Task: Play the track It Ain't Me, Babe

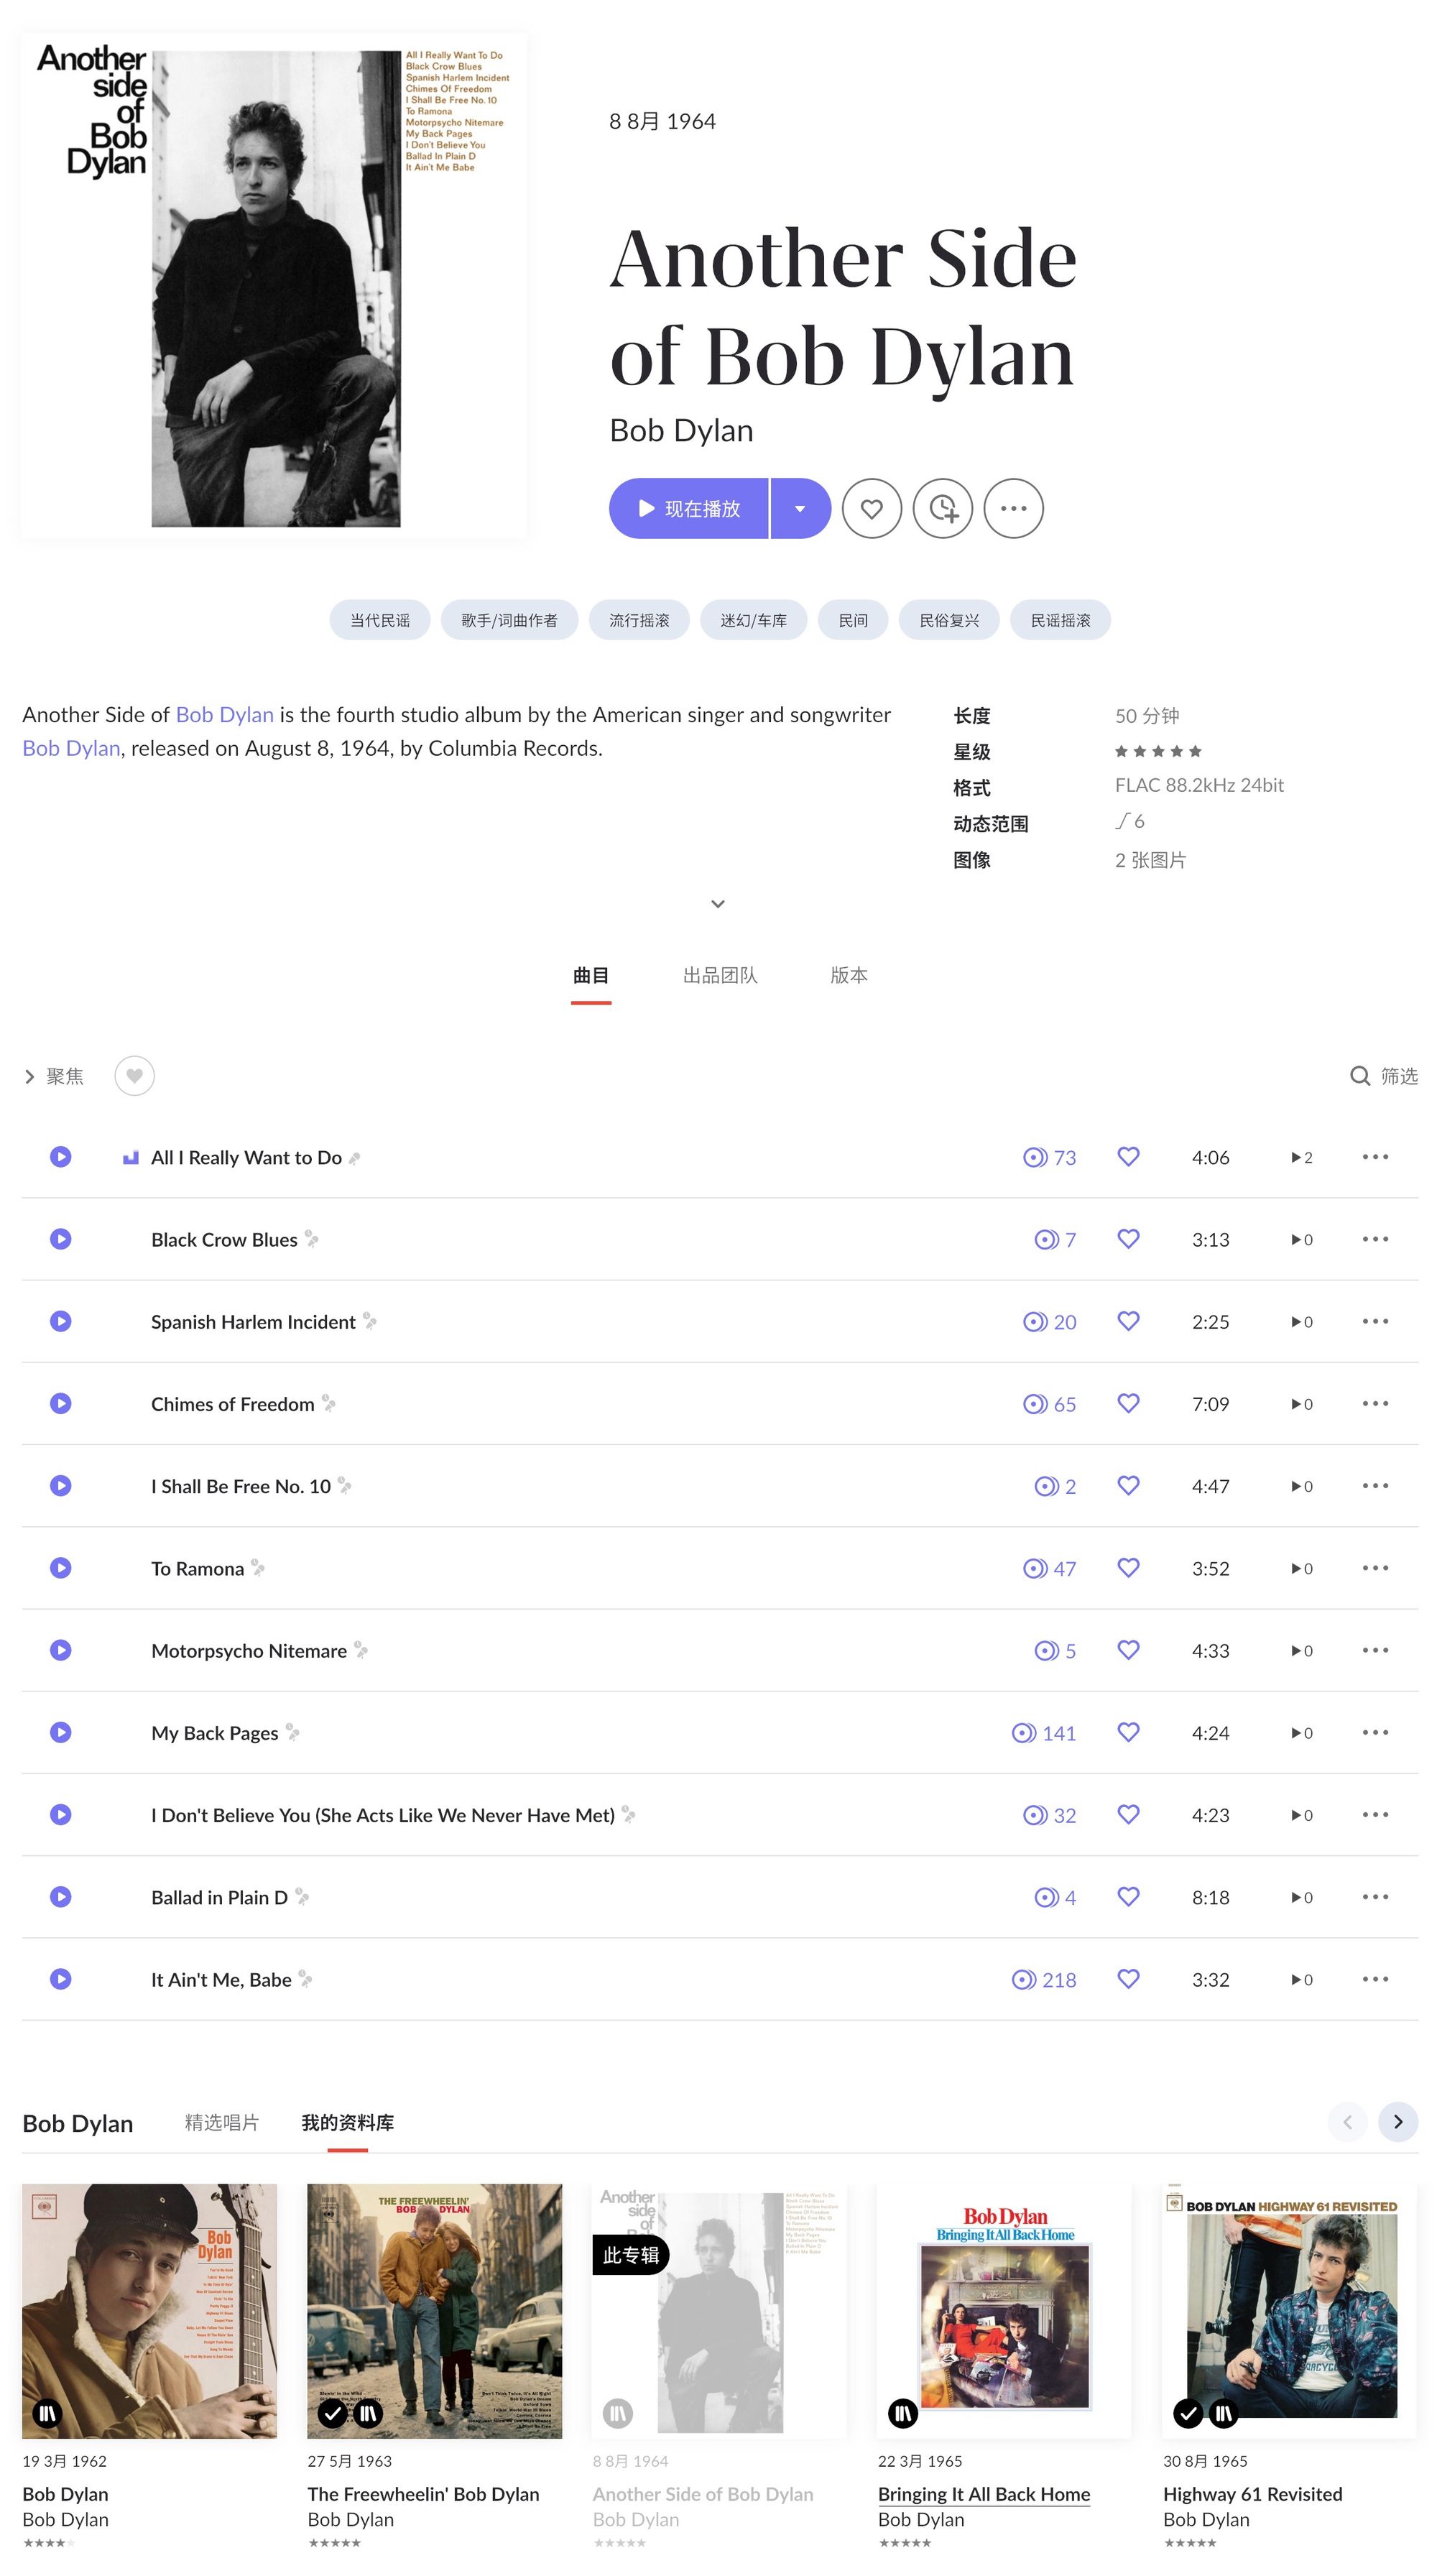Action: (x=61, y=1979)
